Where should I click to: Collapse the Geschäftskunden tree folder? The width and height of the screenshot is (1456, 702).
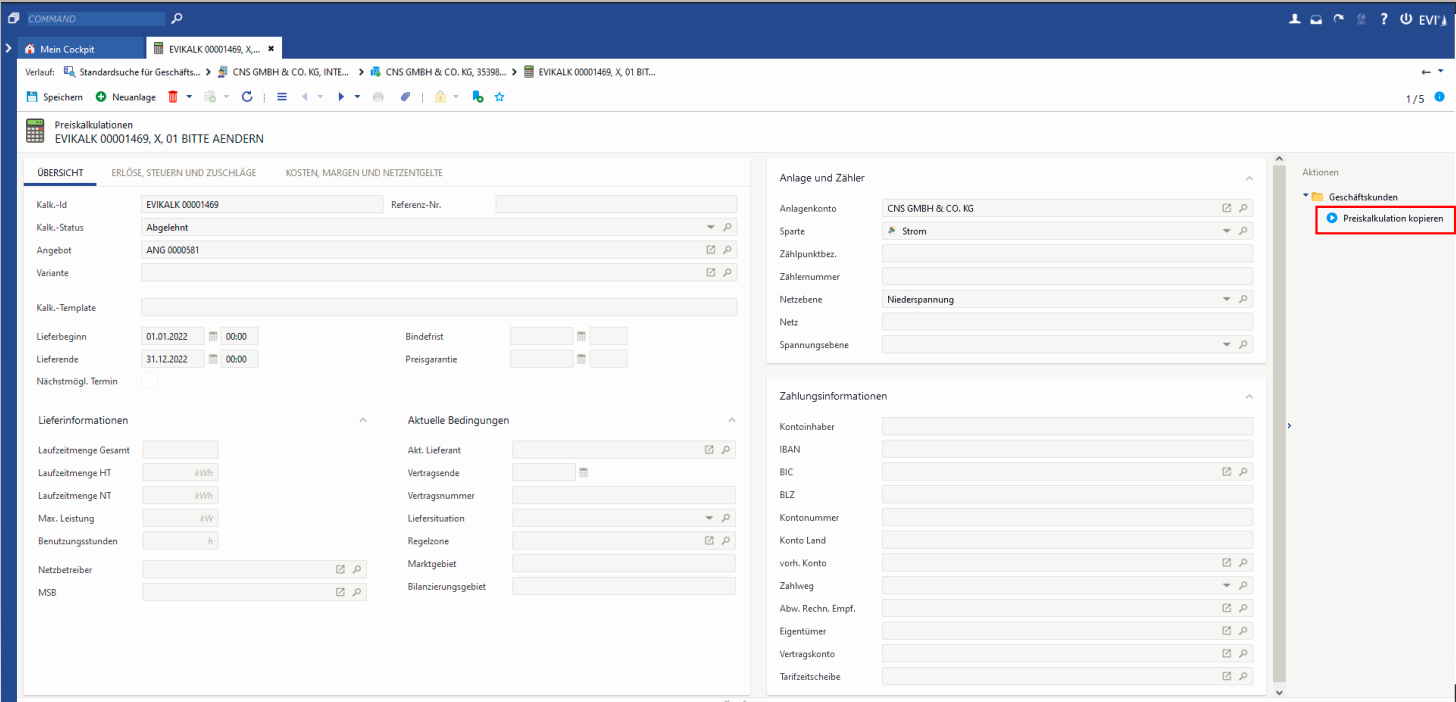[x=1305, y=197]
